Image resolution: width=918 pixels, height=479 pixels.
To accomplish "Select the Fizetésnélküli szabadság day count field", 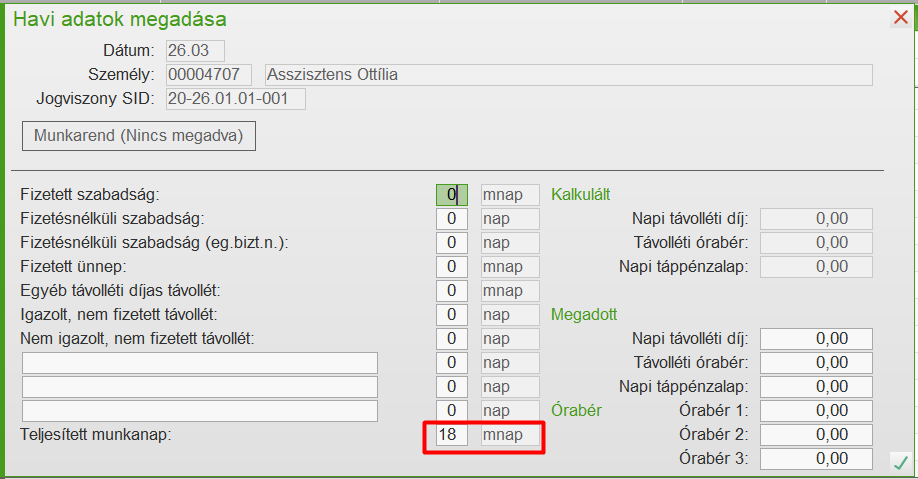I will pos(452,219).
